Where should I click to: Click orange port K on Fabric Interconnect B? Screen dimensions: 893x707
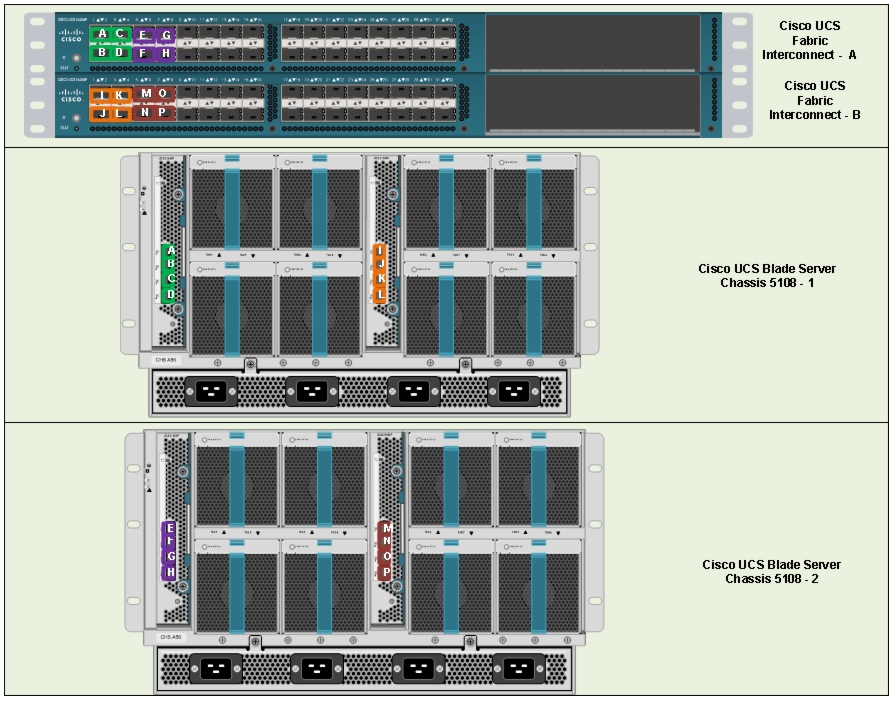120,95
